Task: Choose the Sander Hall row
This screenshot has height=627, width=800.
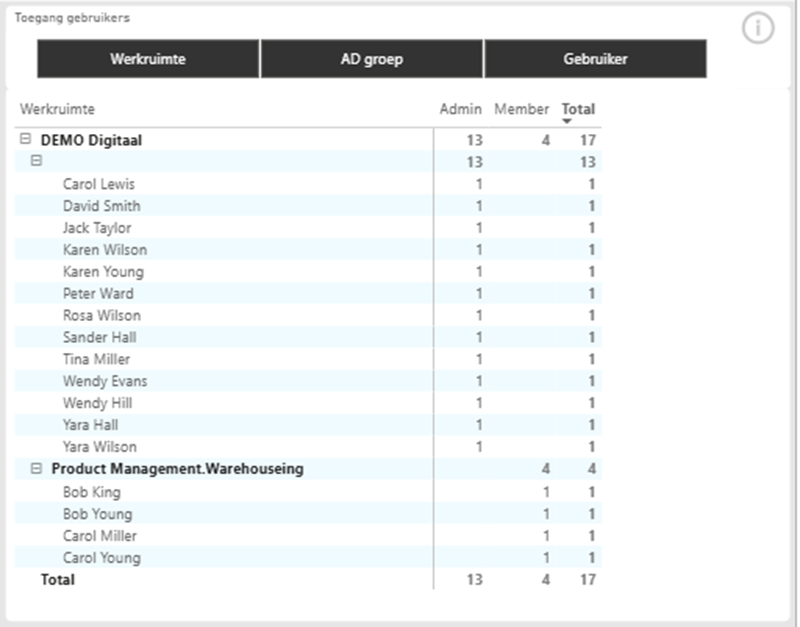Action: 99,337
